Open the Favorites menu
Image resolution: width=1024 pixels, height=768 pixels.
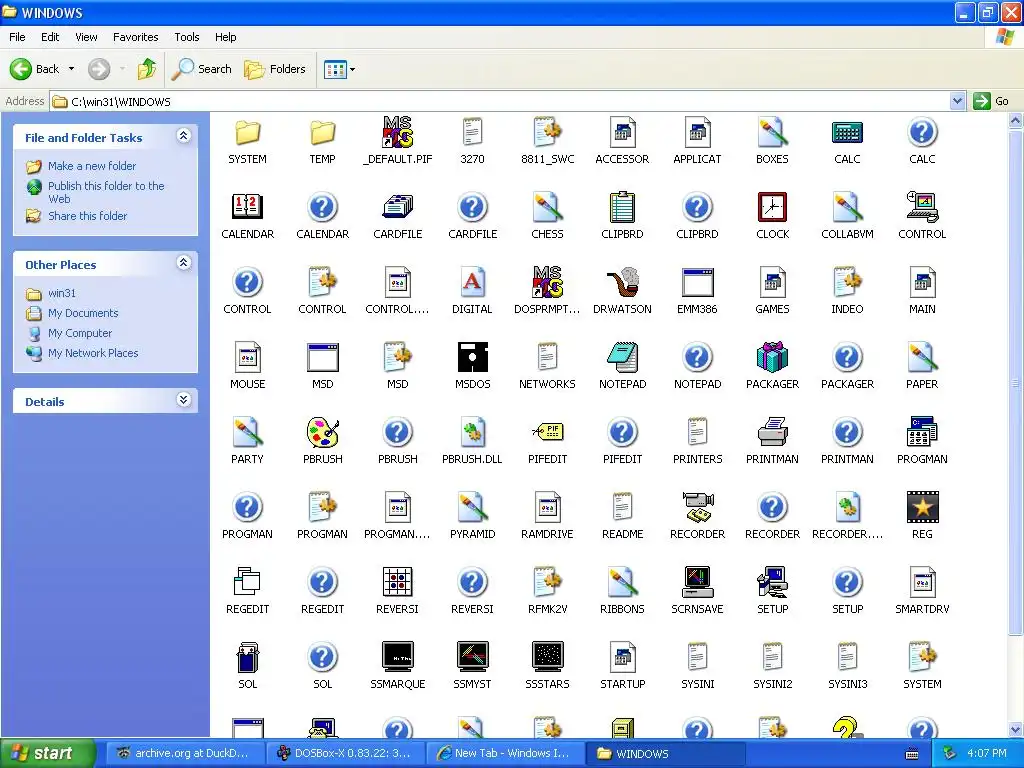click(x=136, y=37)
